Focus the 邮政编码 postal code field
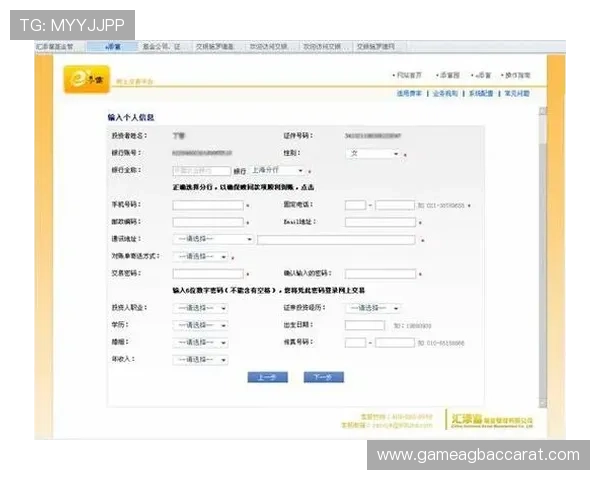The width and height of the screenshot is (600, 480). 208,222
